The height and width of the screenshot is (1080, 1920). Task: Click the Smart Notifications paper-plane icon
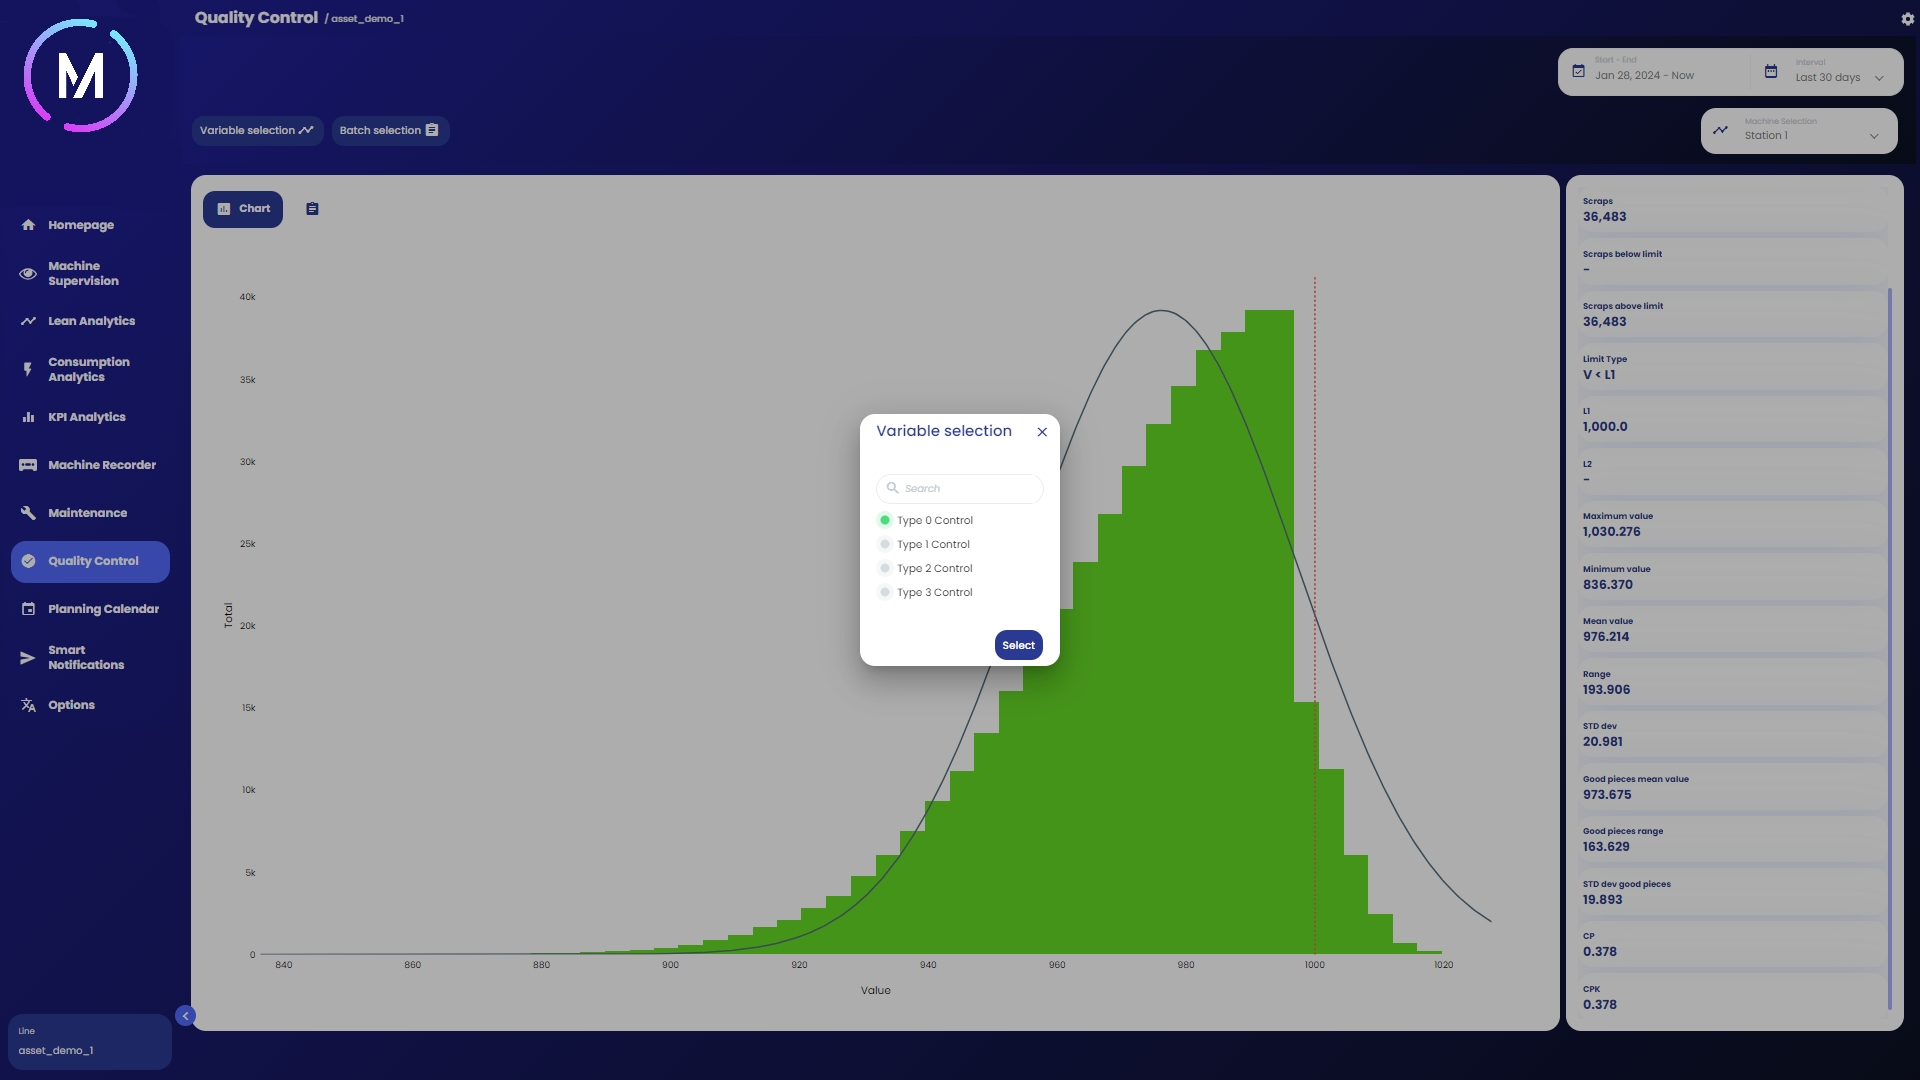pyautogui.click(x=28, y=658)
